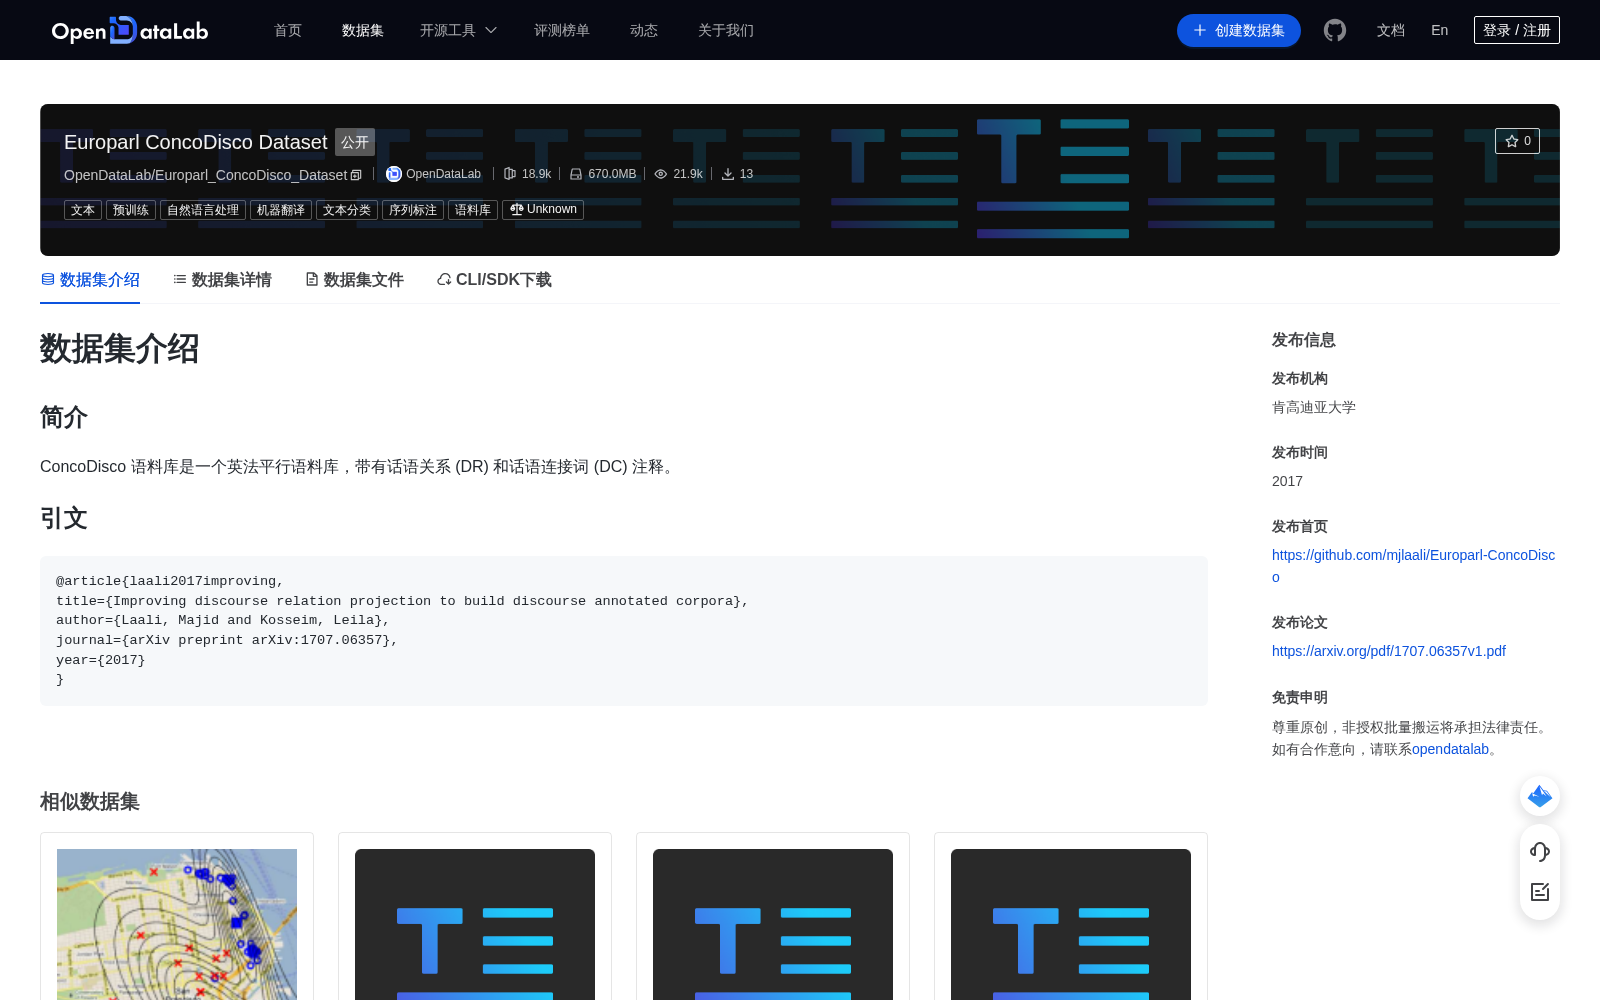Click the 21.9k views eye icon
The width and height of the screenshot is (1600, 1000).
(661, 174)
